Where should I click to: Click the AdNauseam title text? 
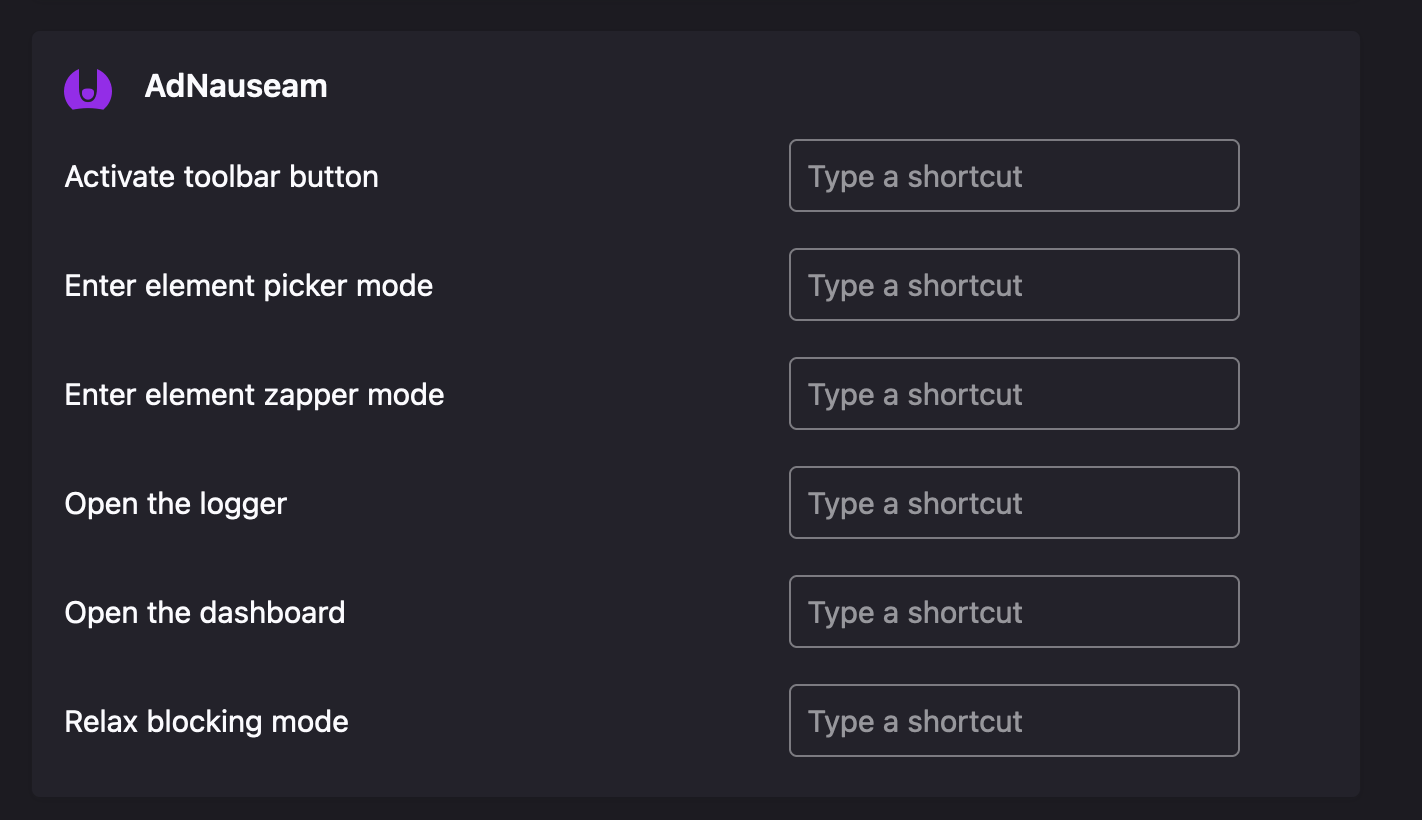(237, 86)
